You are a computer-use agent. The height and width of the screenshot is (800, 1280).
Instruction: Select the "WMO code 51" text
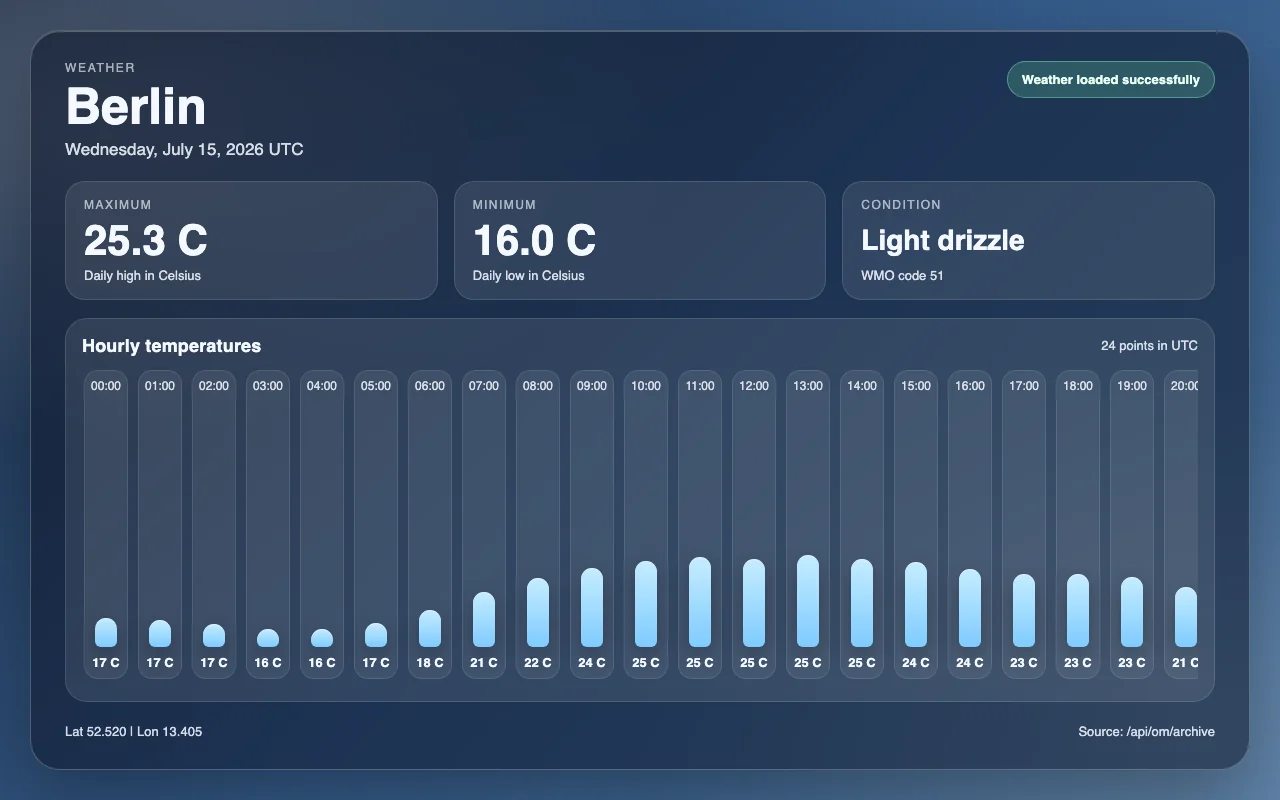coord(902,276)
